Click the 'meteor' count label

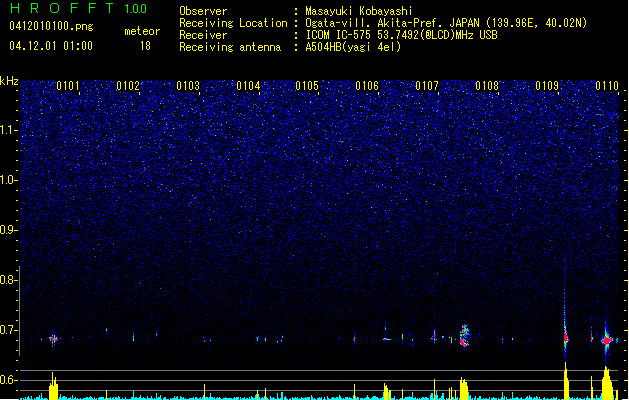click(142, 31)
